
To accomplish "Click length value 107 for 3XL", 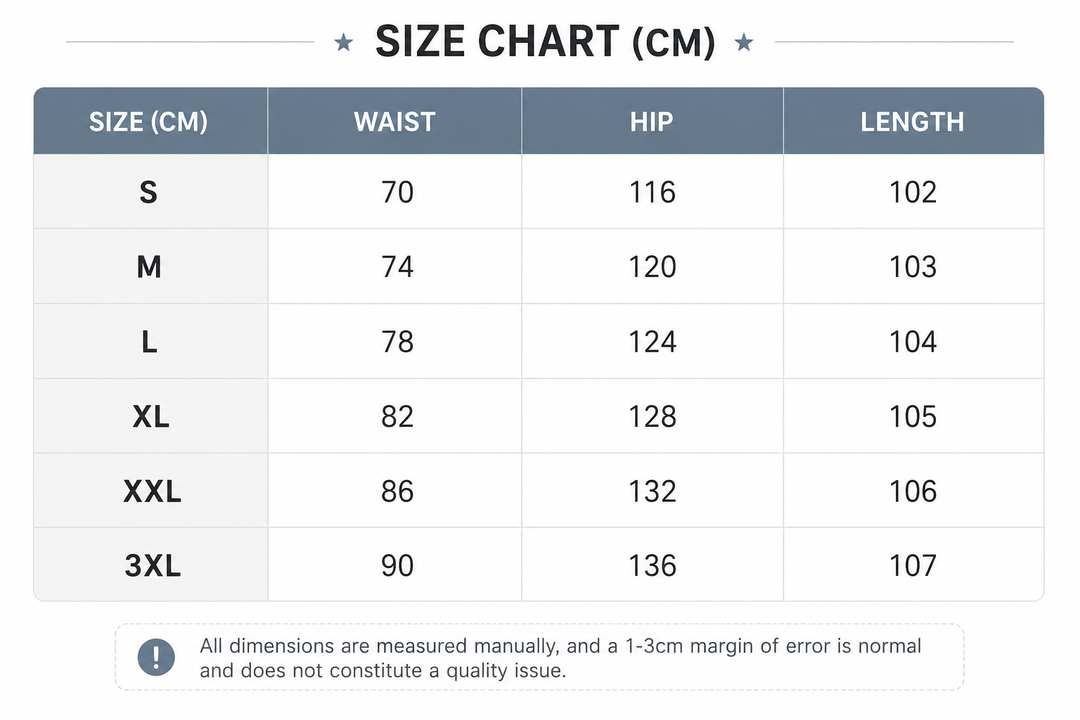I will click(x=913, y=566).
